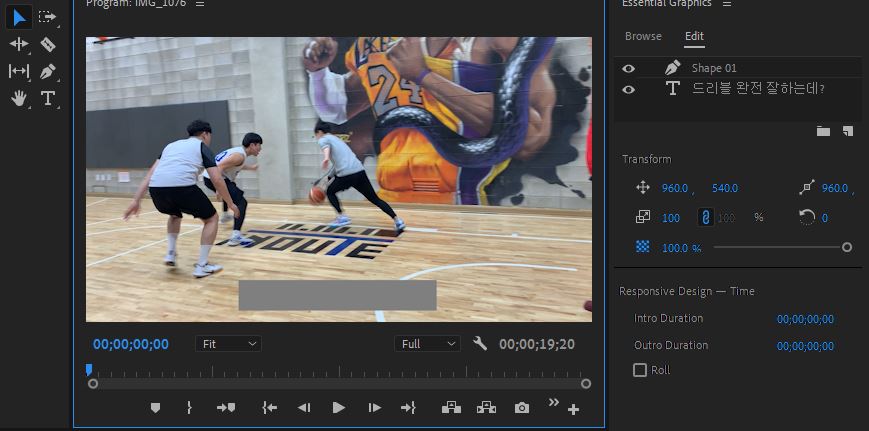Click the Position Y value 540.0

pyautogui.click(x=724, y=188)
